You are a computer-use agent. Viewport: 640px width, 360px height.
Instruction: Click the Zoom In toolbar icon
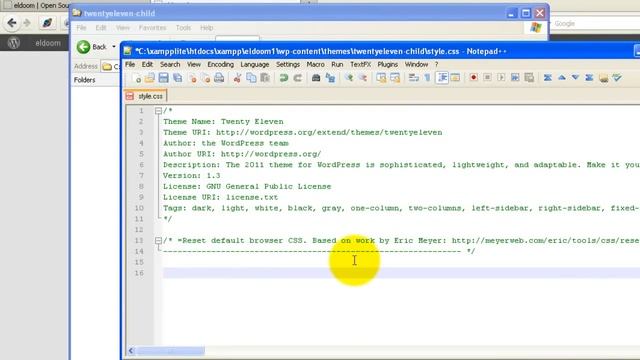349,78
